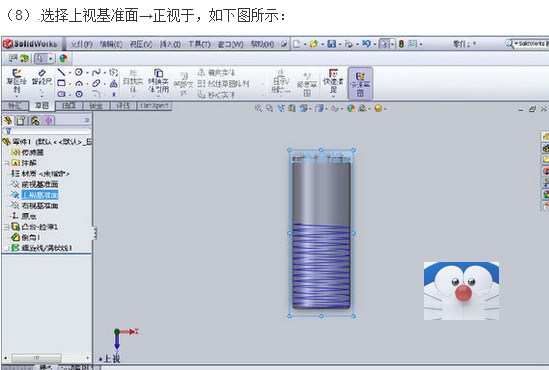The height and width of the screenshot is (370, 549).
Task: Select 上视基准面 in the feature tree
Action: tap(40, 195)
